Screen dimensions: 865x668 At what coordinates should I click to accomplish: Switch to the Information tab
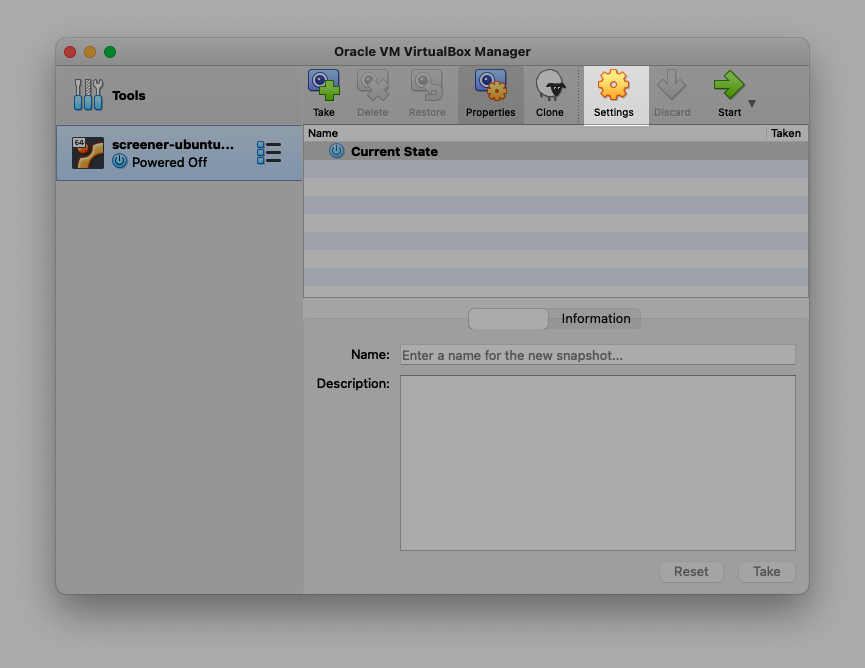click(595, 319)
